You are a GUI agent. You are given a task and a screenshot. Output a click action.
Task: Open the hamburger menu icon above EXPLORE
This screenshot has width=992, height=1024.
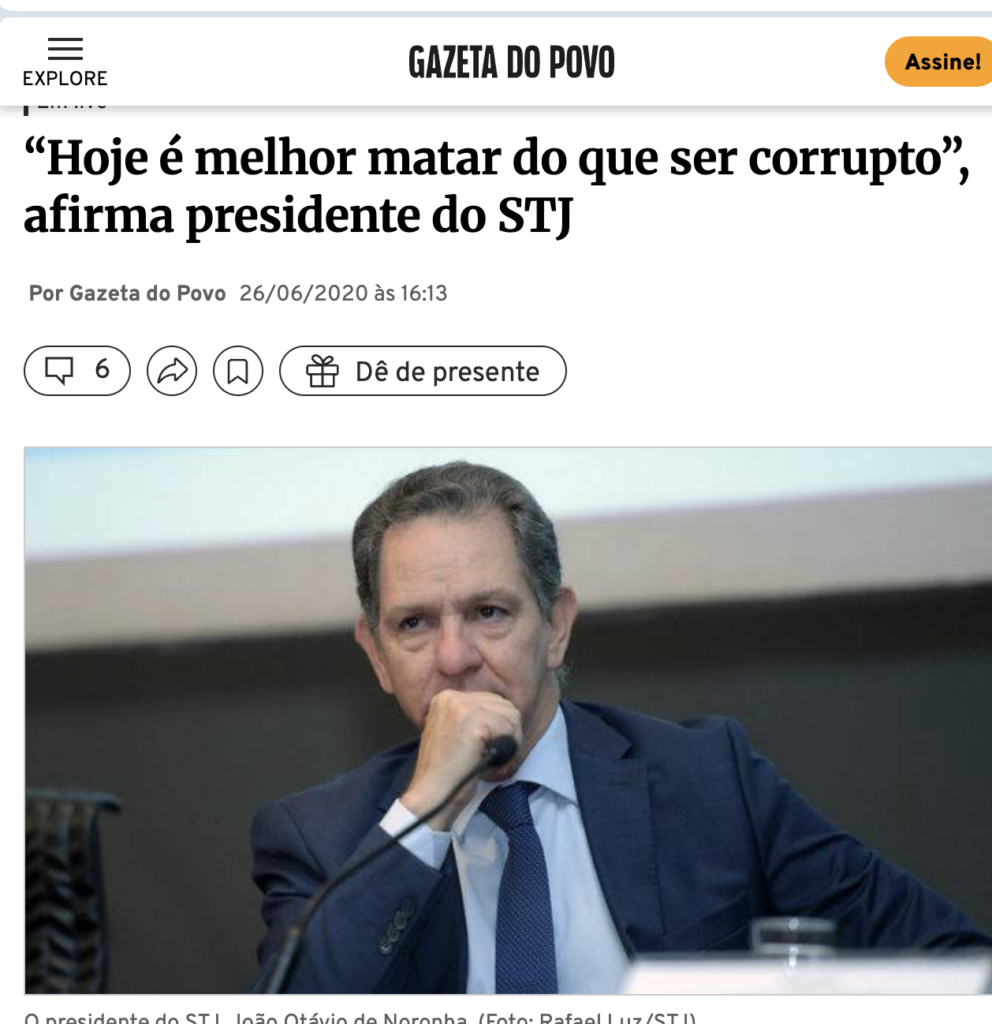pyautogui.click(x=65, y=49)
